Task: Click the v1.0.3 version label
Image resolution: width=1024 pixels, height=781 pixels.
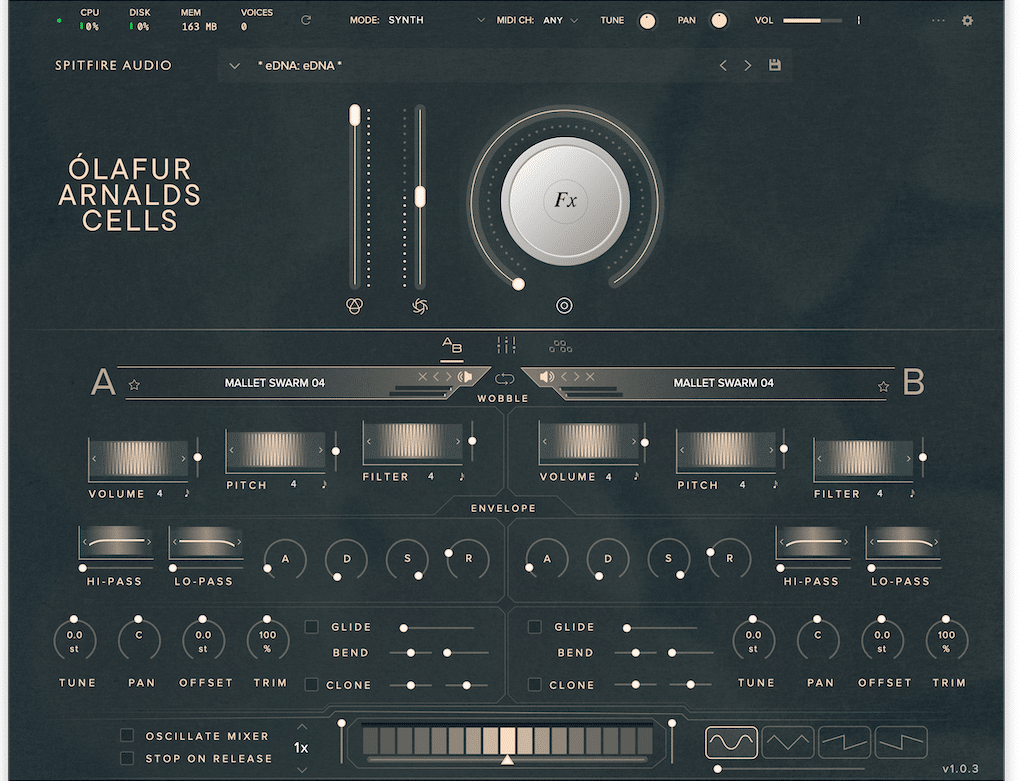Action: (x=960, y=769)
